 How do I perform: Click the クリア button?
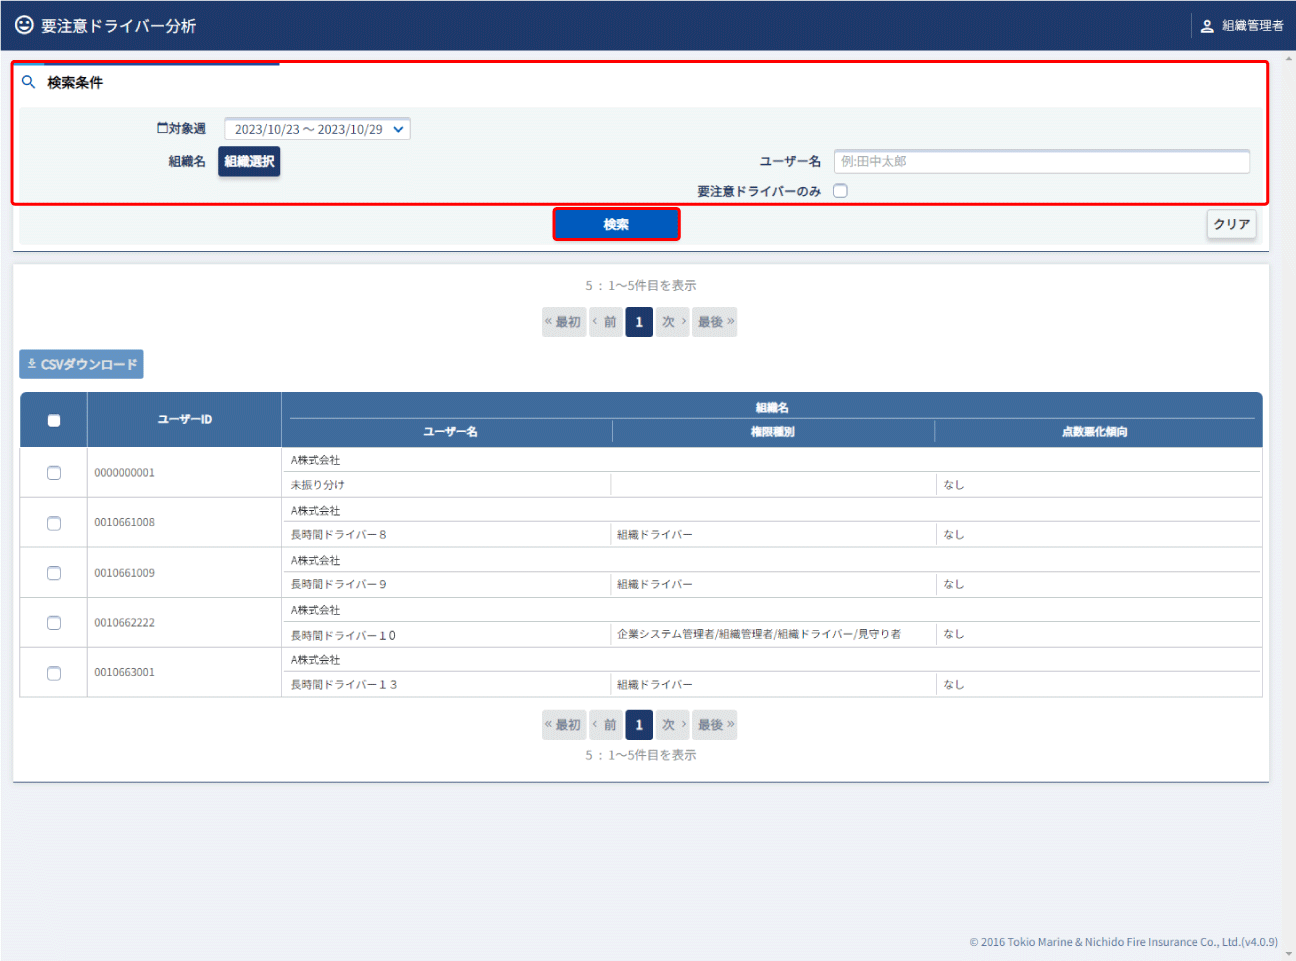point(1231,224)
